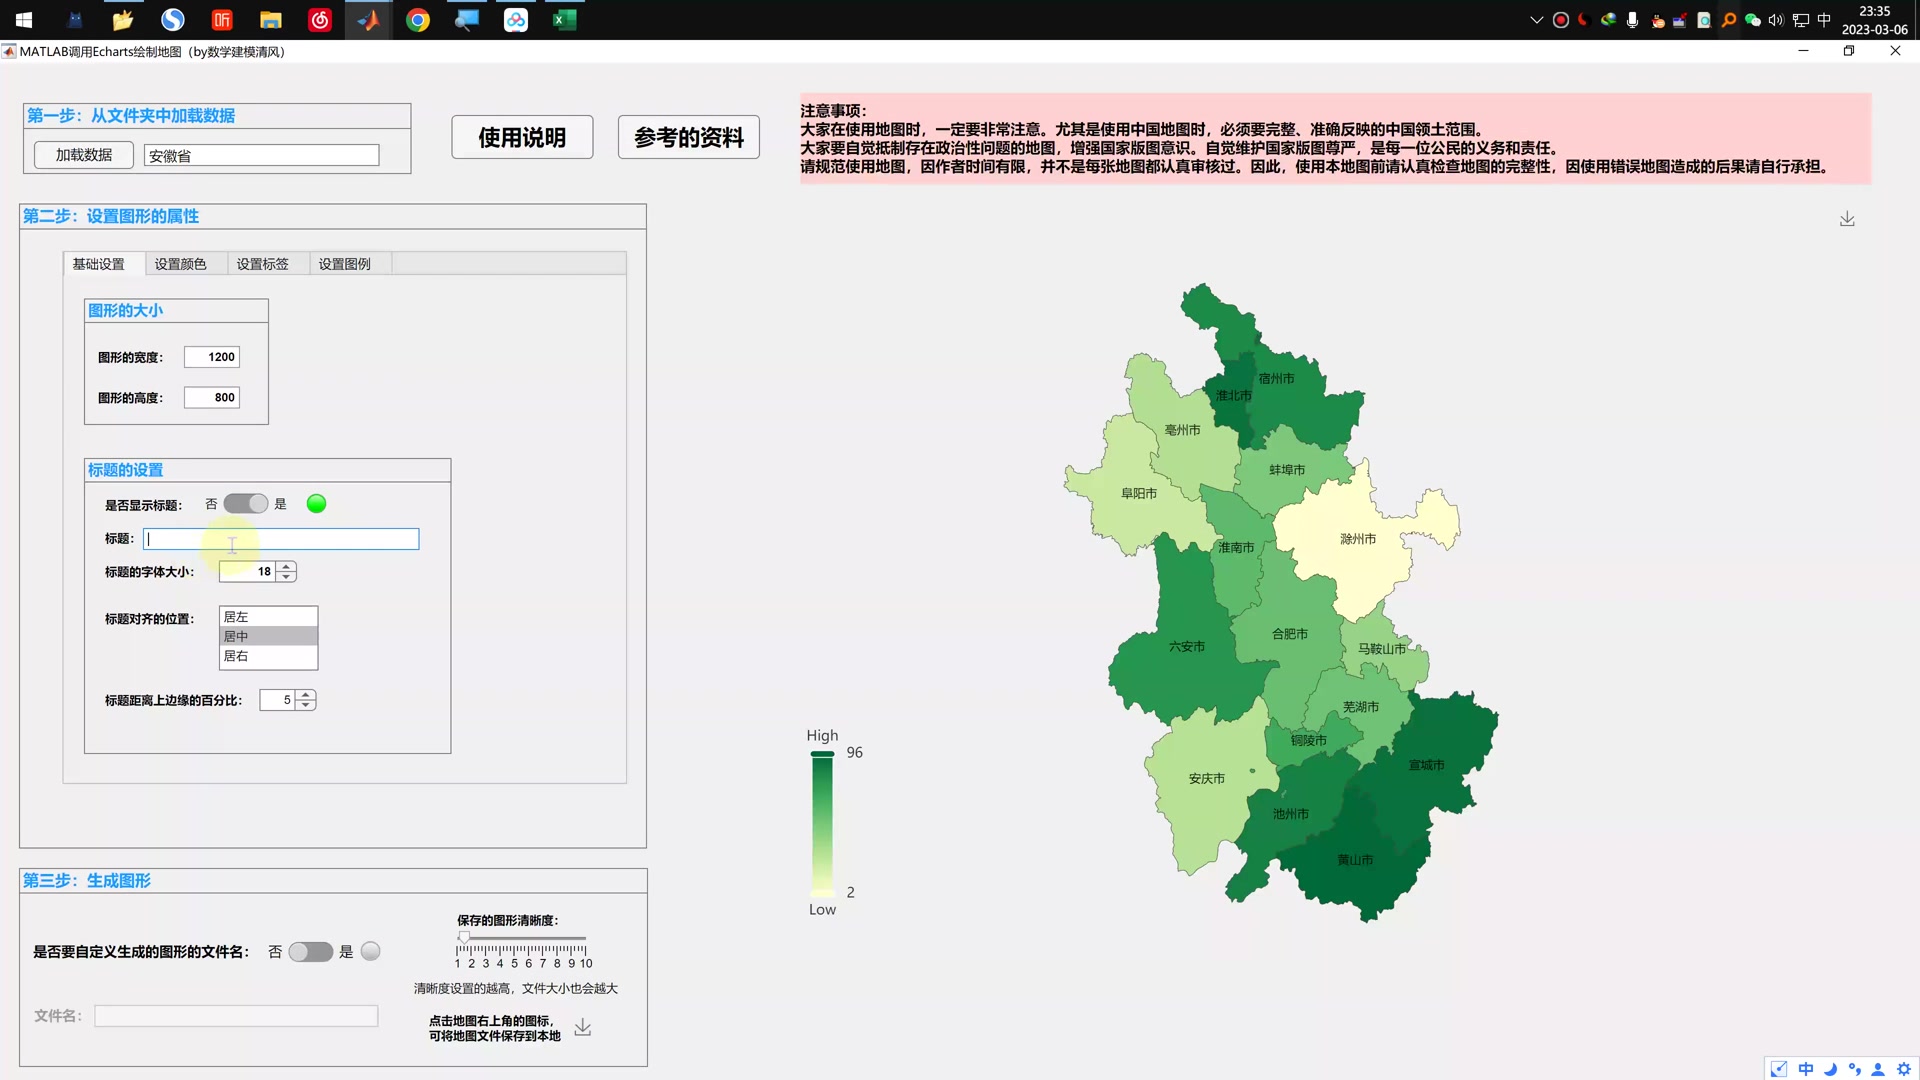The image size is (1920, 1080).
Task: Open MATLAB from the taskbar
Action: point(367,20)
